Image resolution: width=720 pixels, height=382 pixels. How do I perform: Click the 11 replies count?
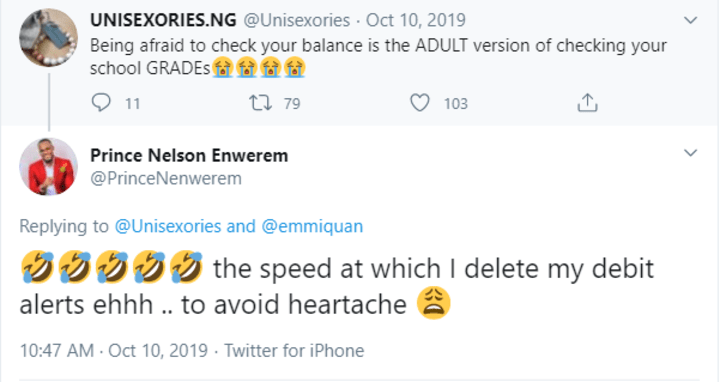click(x=133, y=104)
